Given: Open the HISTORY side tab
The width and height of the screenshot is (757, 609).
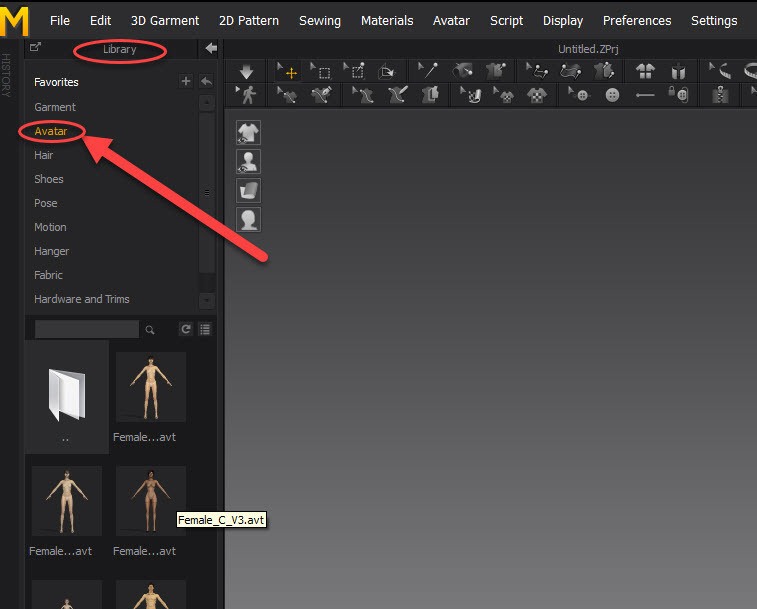Looking at the screenshot, I should pyautogui.click(x=6, y=75).
